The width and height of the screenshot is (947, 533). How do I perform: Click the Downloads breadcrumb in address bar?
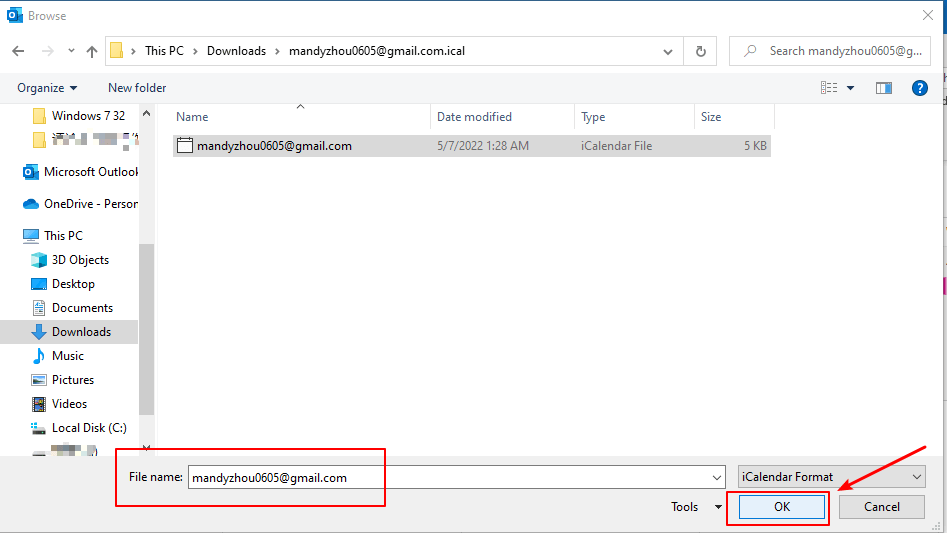point(236,51)
